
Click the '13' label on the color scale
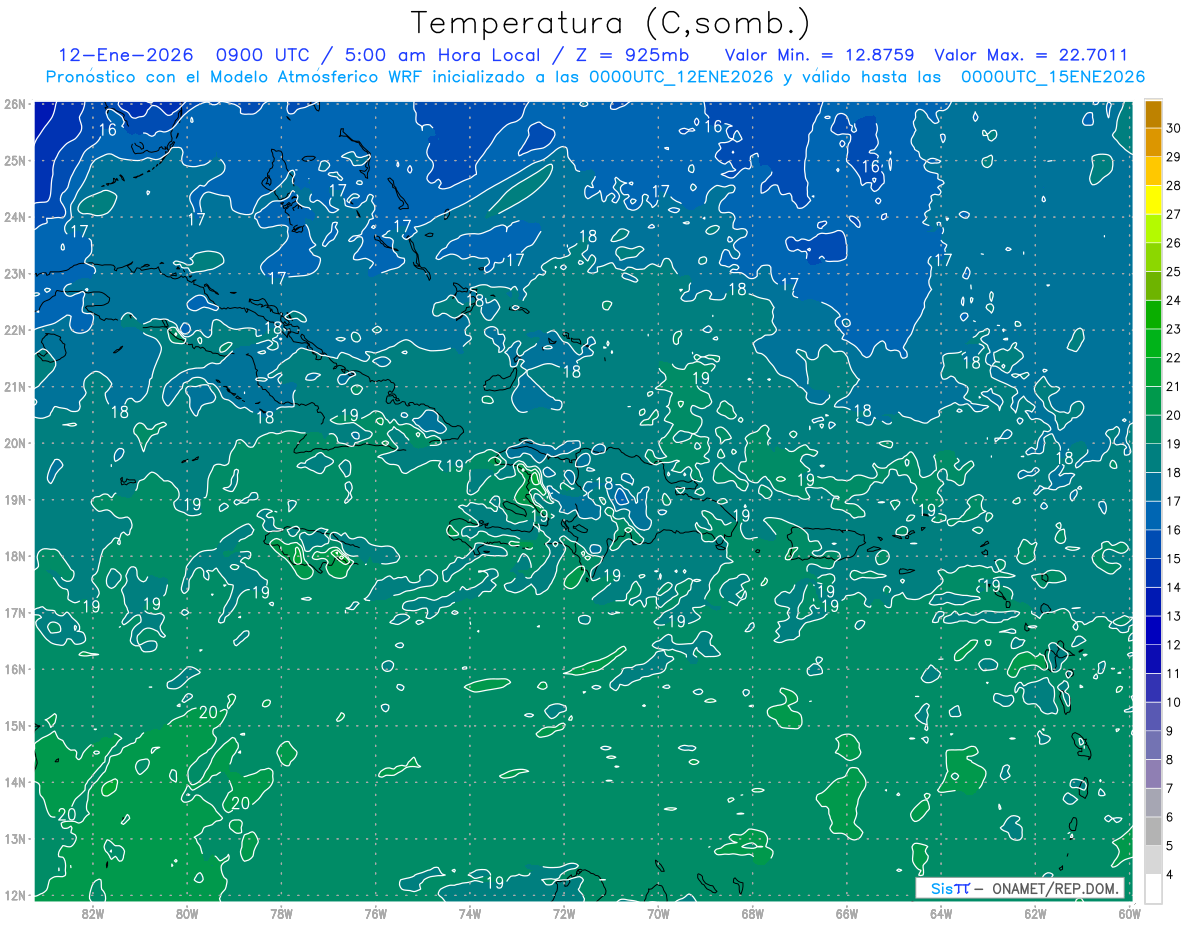[x=1174, y=616]
